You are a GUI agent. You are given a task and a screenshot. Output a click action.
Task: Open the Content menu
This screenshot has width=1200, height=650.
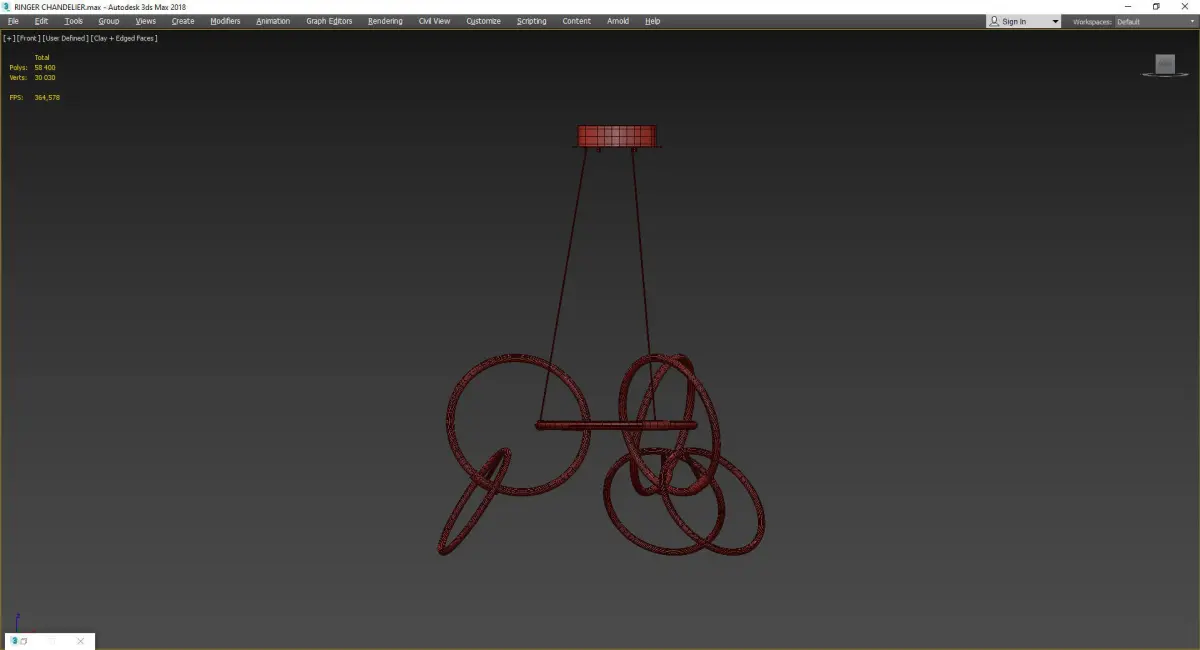click(576, 21)
